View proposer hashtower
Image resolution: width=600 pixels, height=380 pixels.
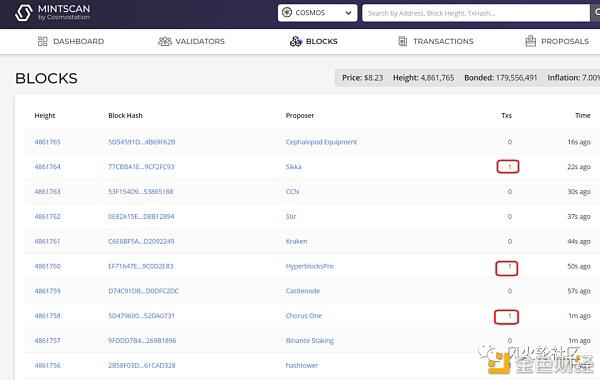[x=302, y=365]
